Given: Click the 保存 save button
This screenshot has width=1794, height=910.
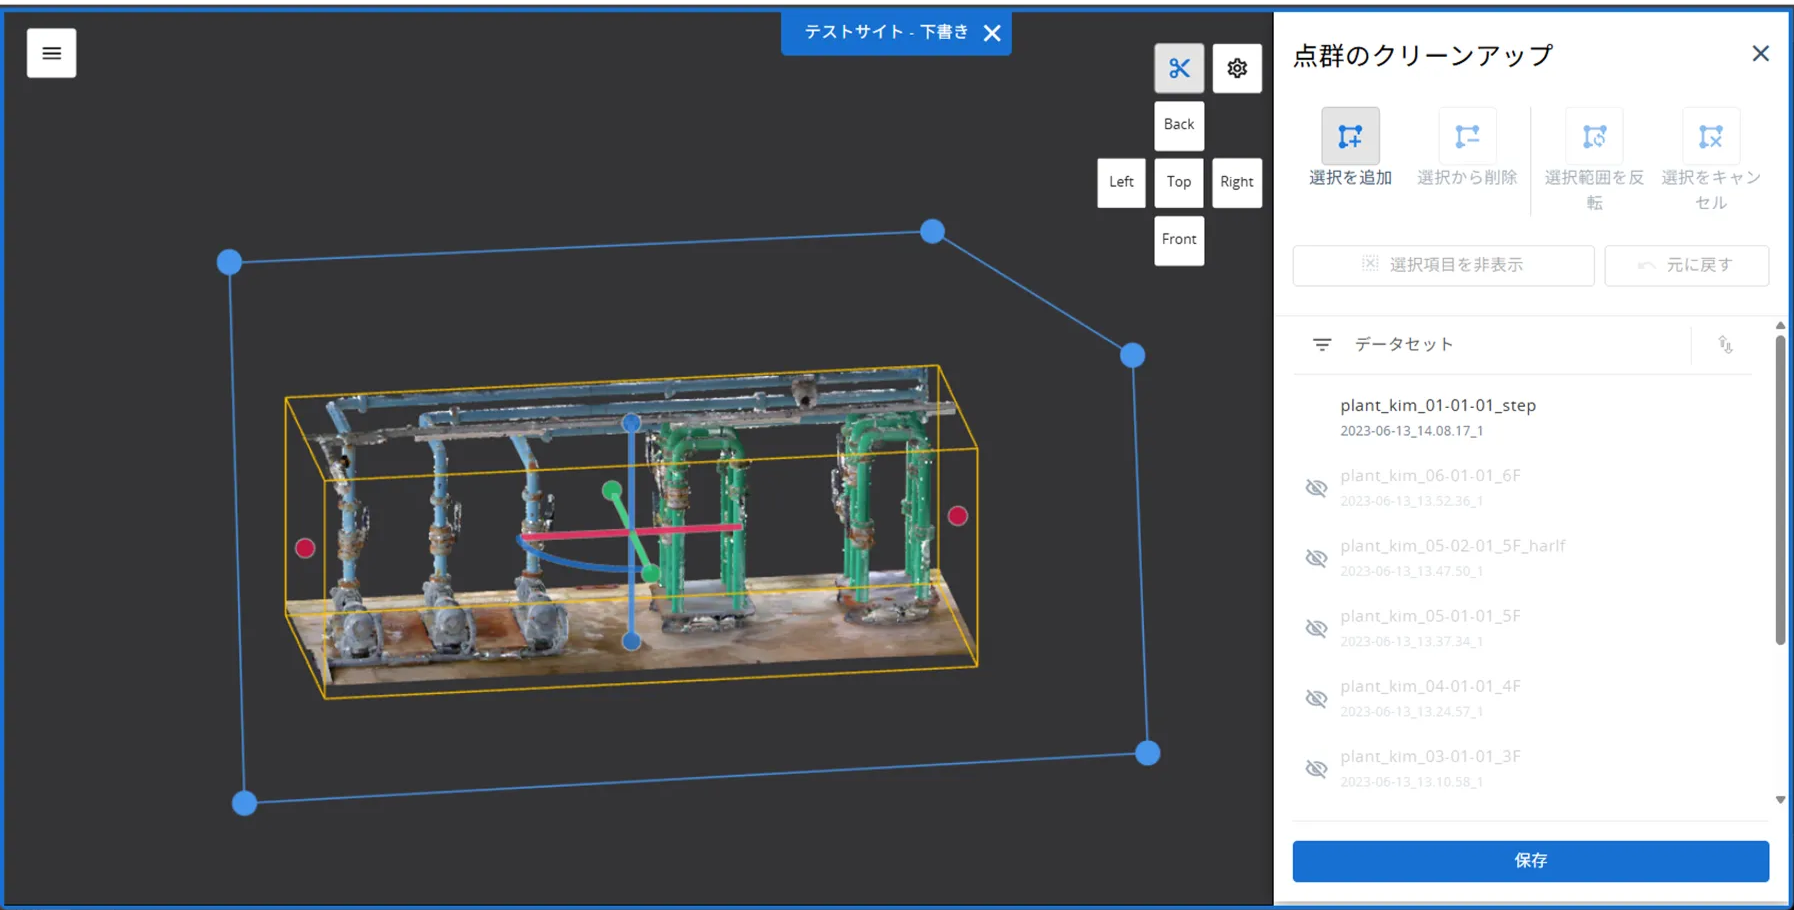Looking at the screenshot, I should (x=1530, y=861).
